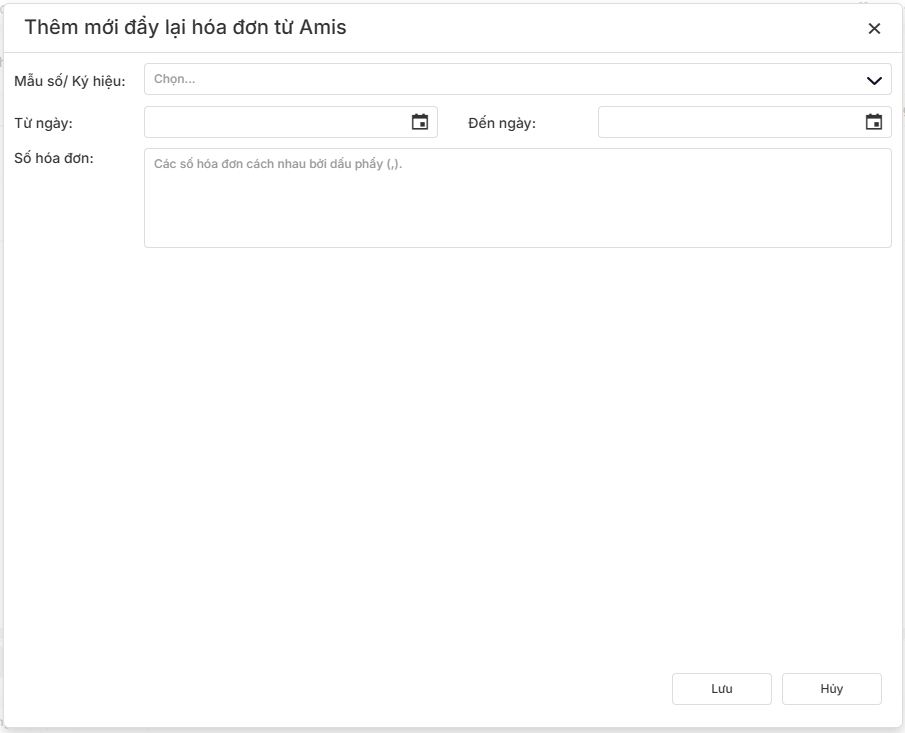Open the Từ ngày calendar picker icon
The width and height of the screenshot is (905, 733).
420,122
